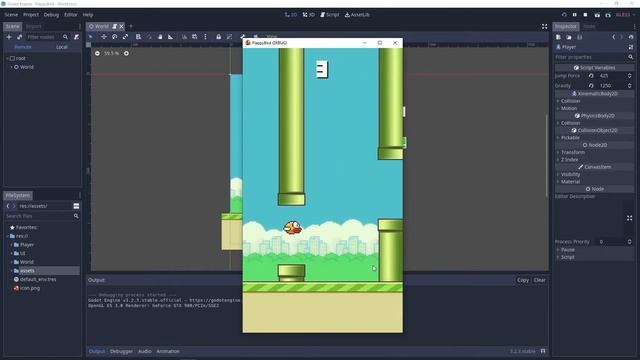Click the instance child scene link icon
This screenshot has width=640, height=360.
click(x=19, y=37)
